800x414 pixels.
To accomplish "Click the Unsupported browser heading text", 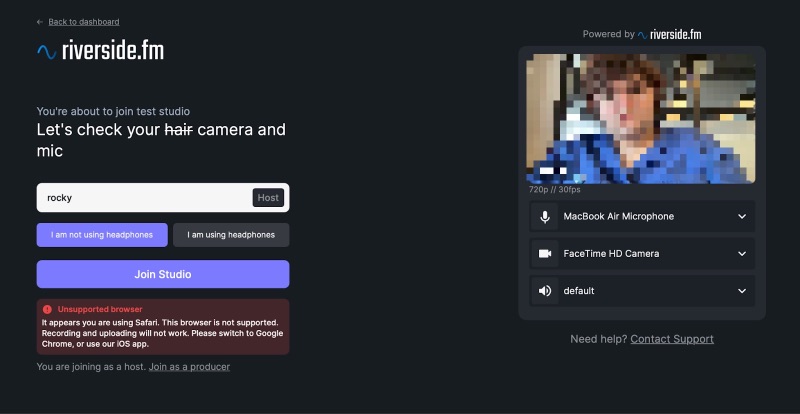I will [100, 309].
